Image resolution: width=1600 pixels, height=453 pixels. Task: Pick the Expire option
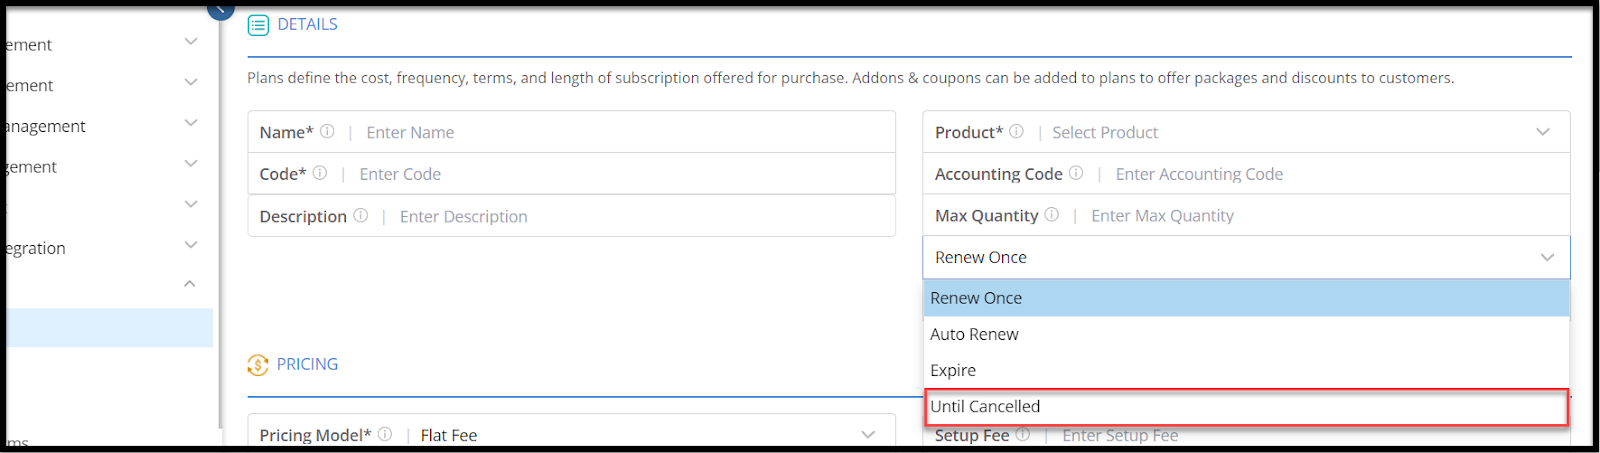click(1246, 370)
